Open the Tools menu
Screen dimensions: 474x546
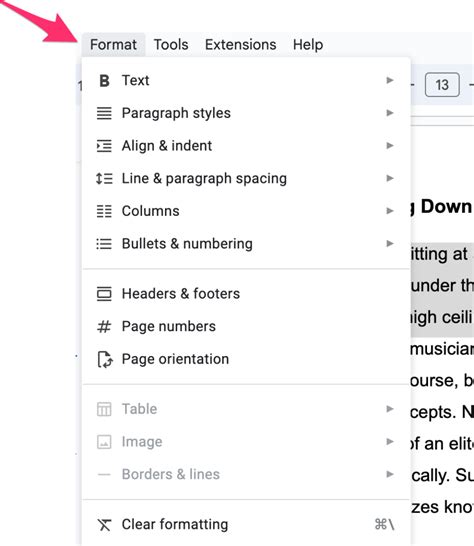[171, 45]
